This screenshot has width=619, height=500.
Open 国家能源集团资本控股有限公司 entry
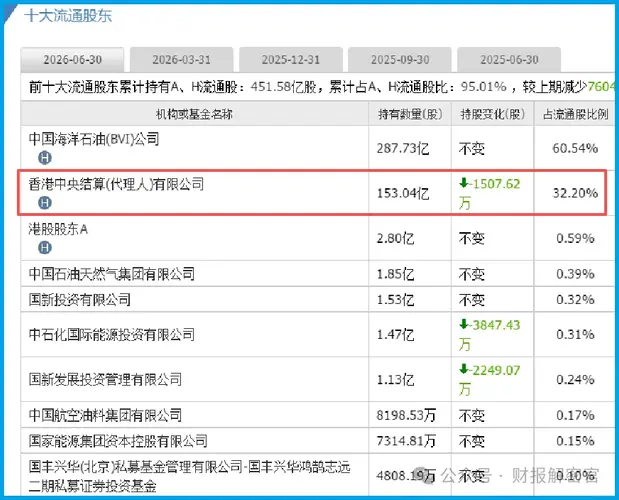click(x=118, y=441)
